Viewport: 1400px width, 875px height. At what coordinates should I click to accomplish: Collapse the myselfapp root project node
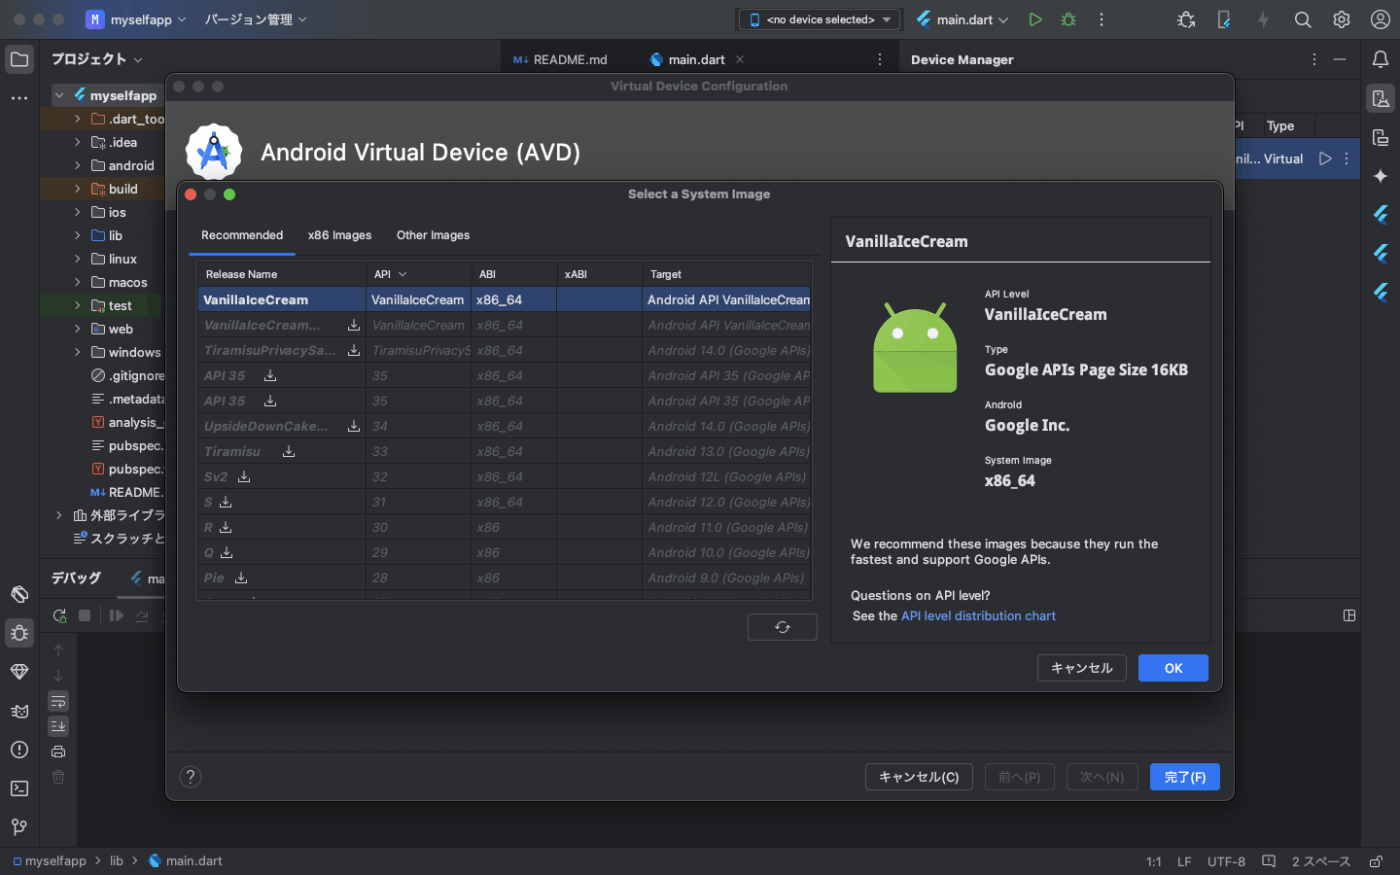pos(60,95)
